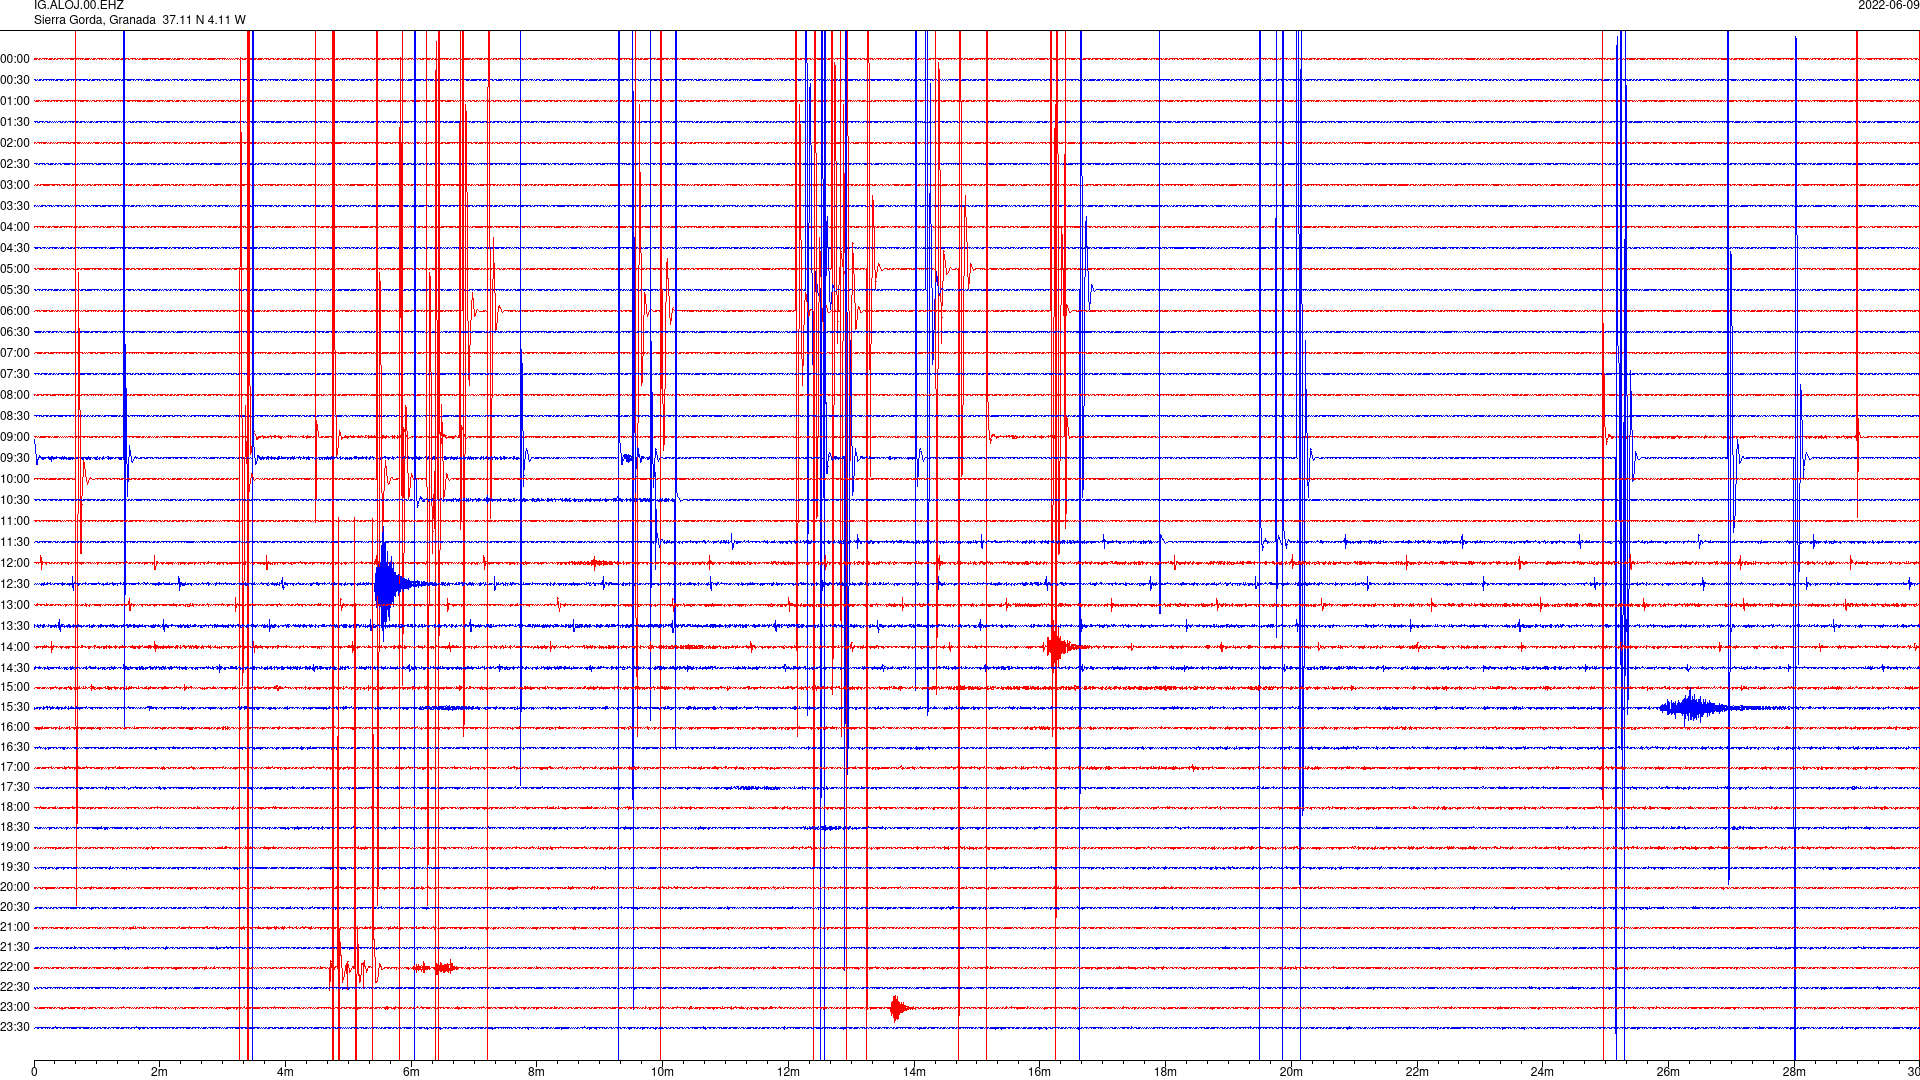
Task: Select the 20:00 trace label
Action: 15,887
